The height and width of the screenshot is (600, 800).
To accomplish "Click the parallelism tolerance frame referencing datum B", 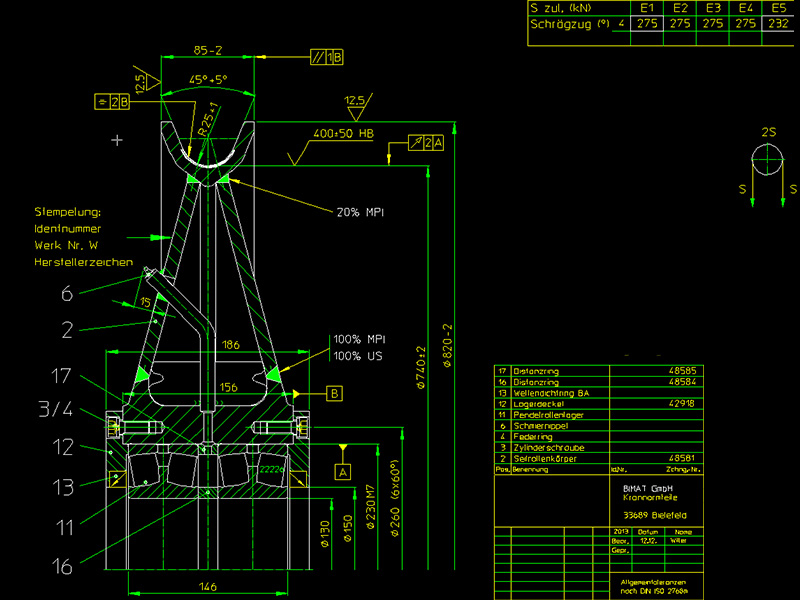I will coord(327,57).
